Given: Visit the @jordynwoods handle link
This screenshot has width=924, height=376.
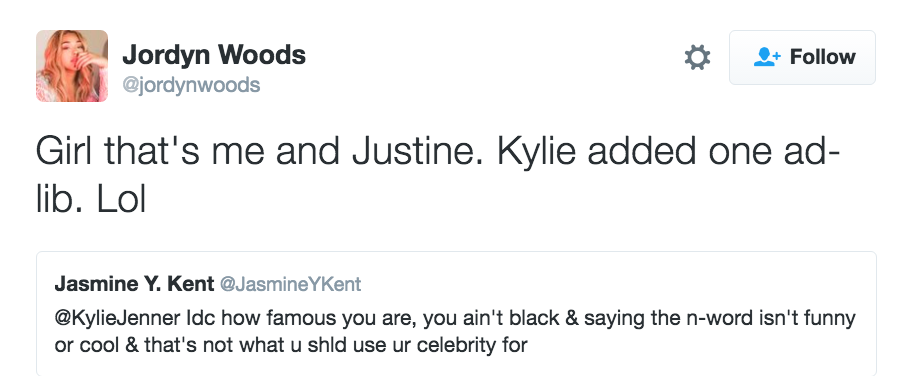Looking at the screenshot, I should (x=191, y=85).
